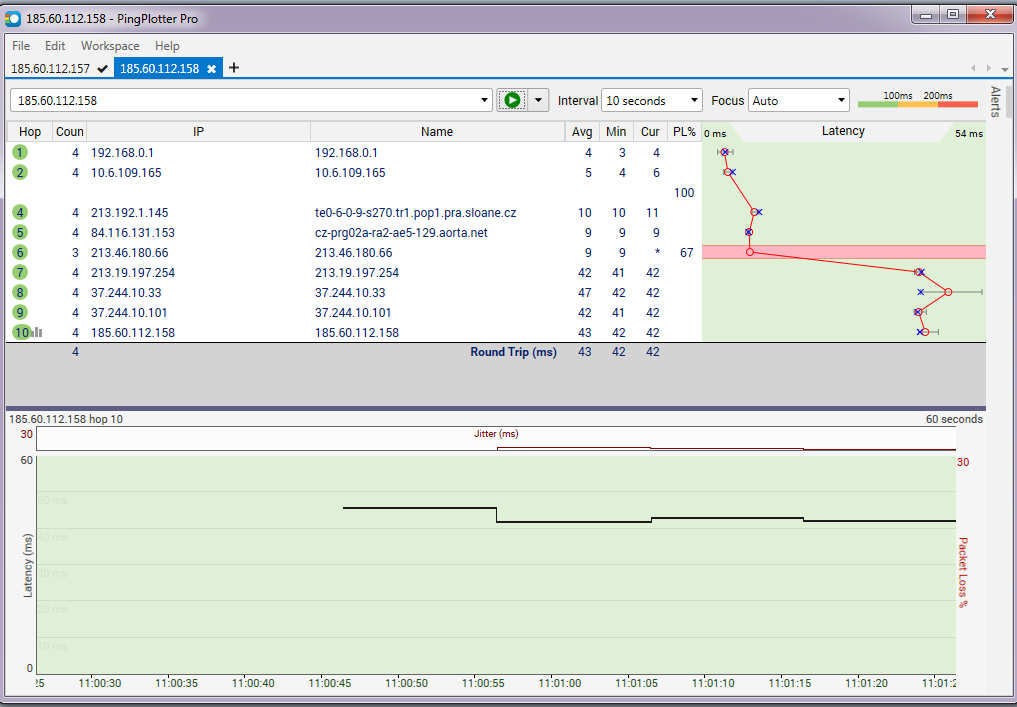Click the hop 1 green circle icon

pos(20,152)
